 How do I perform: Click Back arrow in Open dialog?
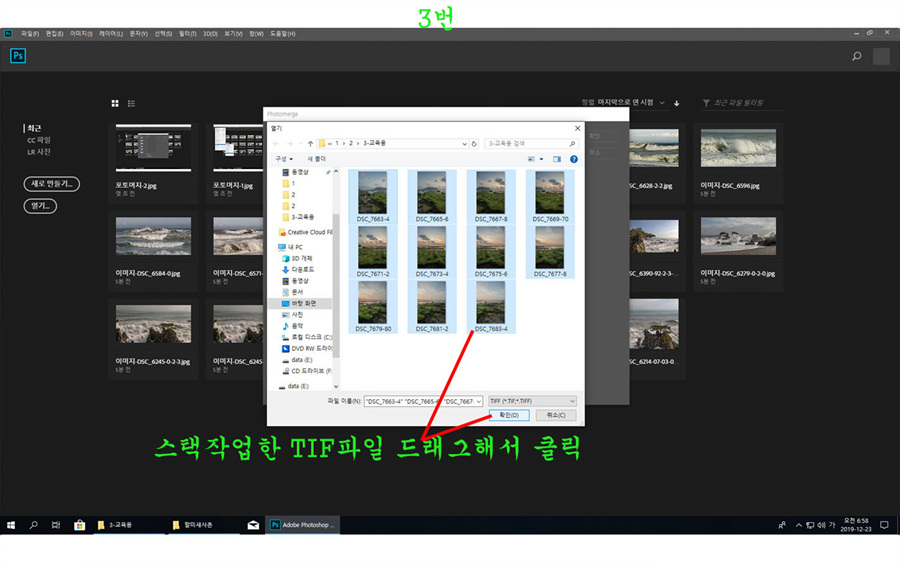coord(276,143)
